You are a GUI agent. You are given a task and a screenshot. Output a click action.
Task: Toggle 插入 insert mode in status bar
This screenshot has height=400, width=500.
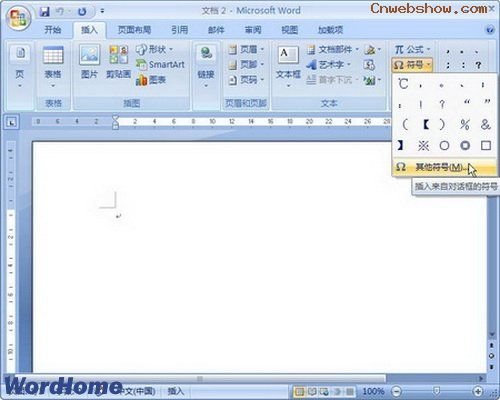pos(175,391)
